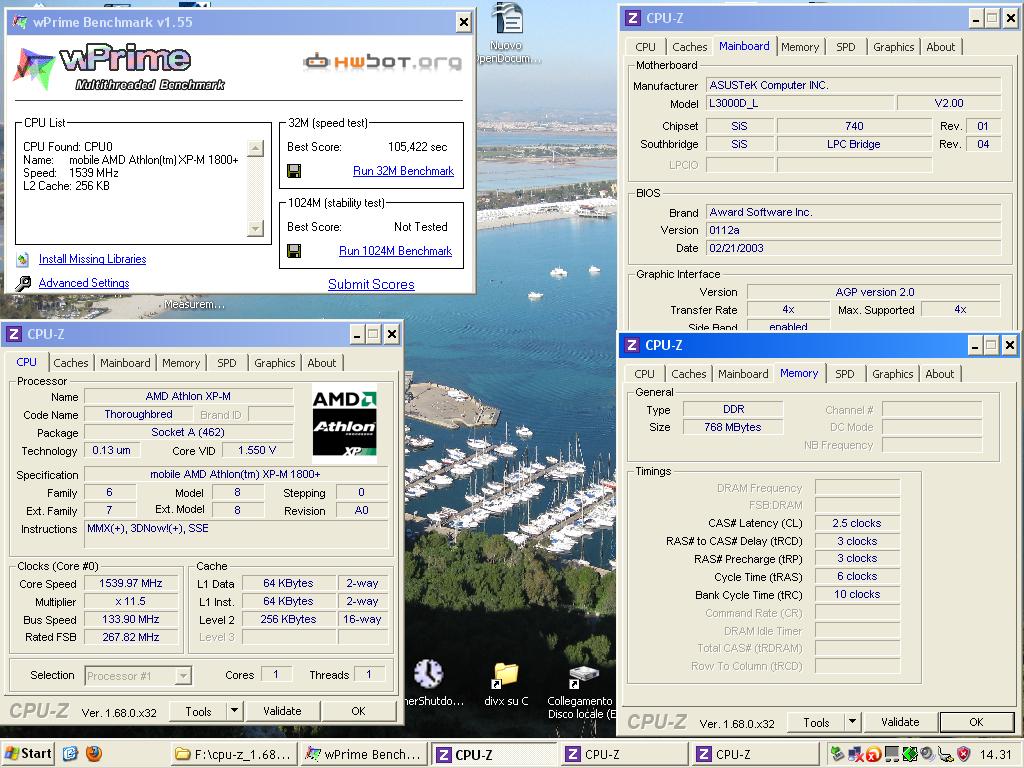The image size is (1024, 768).
Task: Click the floppy save icon for 32M score
Action: pos(294,171)
